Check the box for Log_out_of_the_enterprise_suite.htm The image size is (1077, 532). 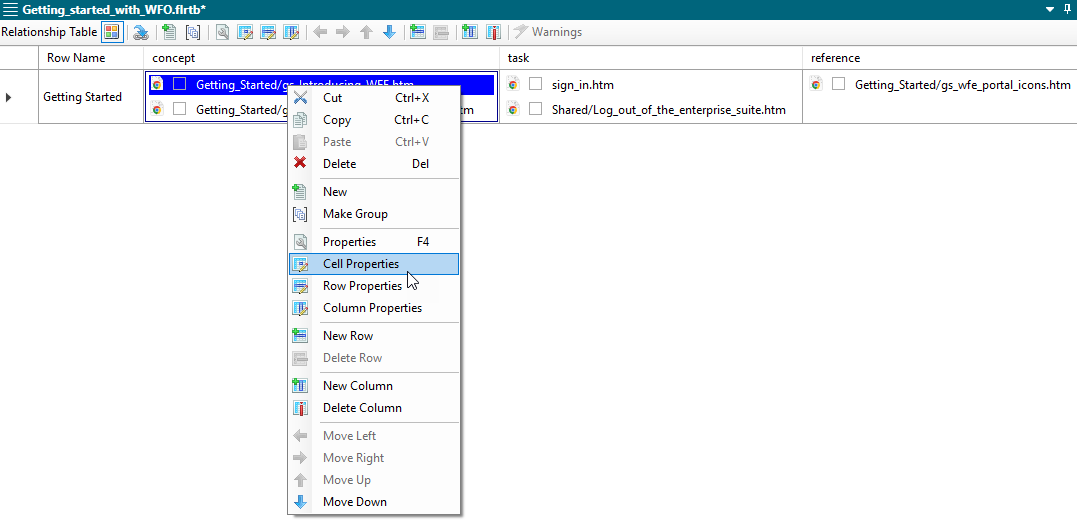[x=536, y=109]
